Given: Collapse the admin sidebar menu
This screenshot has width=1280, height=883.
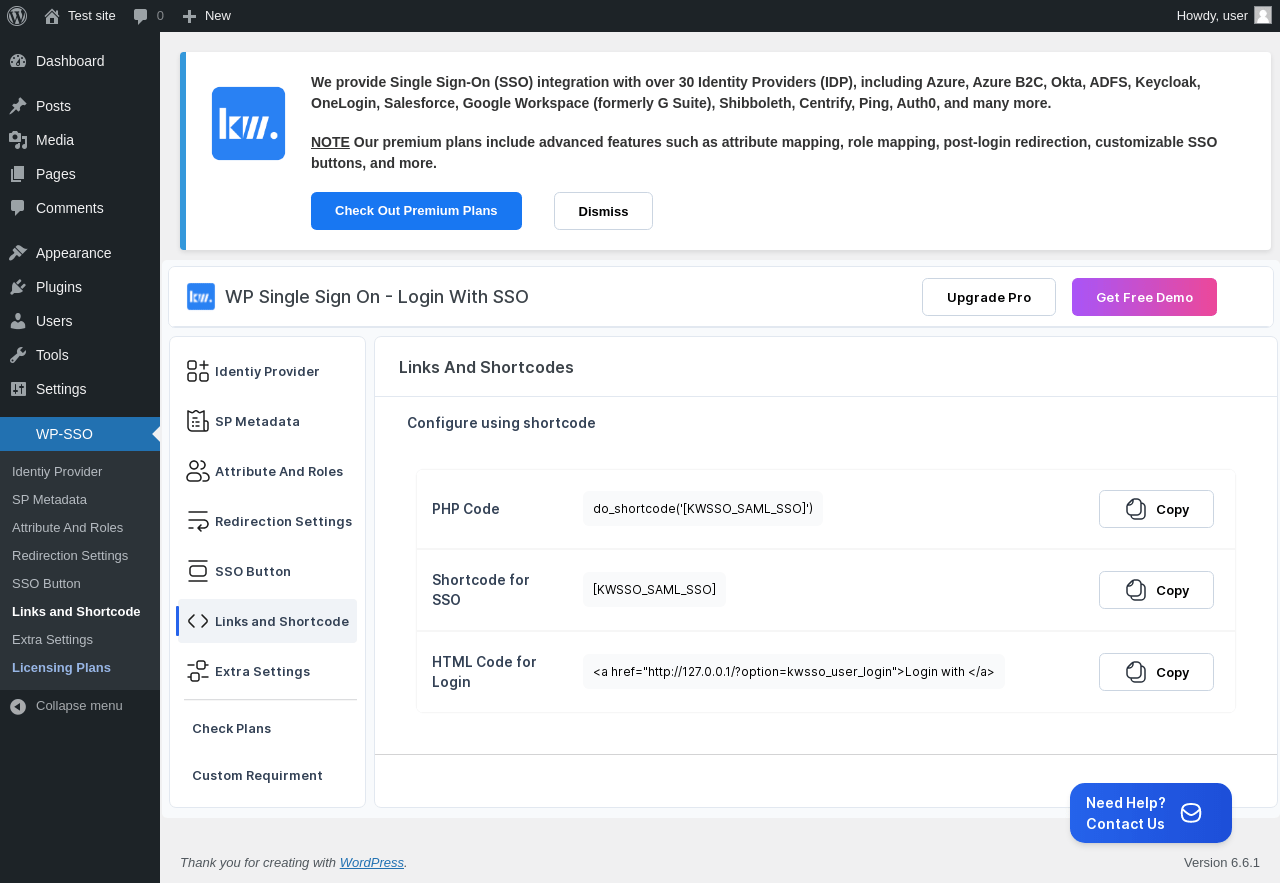Looking at the screenshot, I should point(66,706).
